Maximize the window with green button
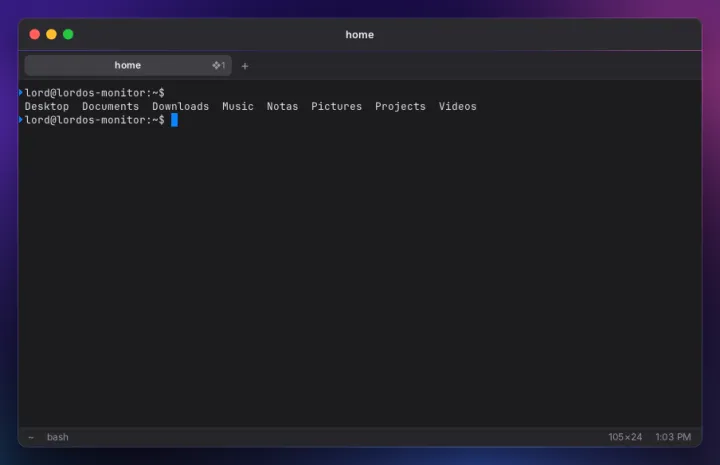Image resolution: width=720 pixels, height=465 pixels. pos(68,34)
